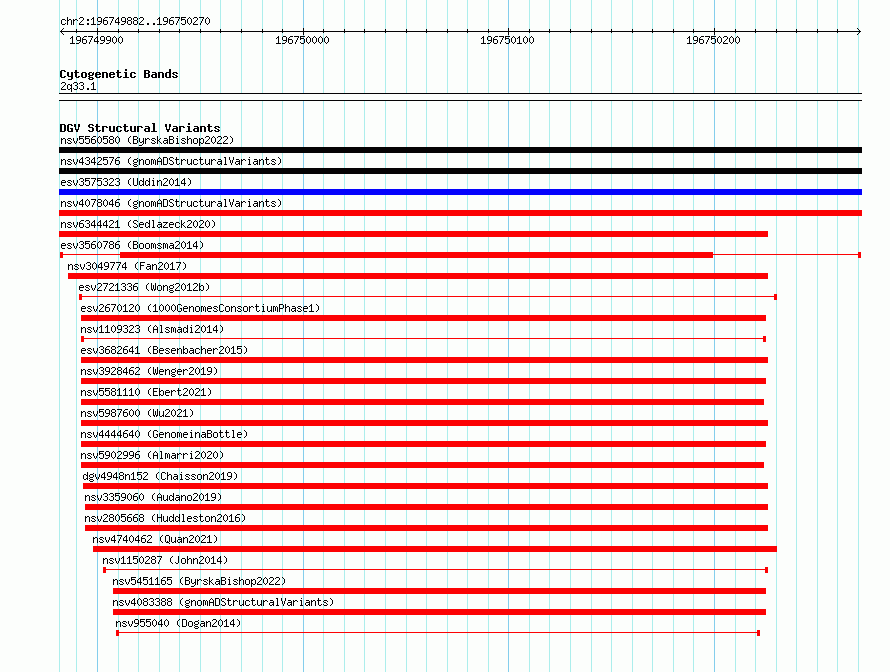Click the ruler's left arrow end
890x672 pixels.
click(62, 32)
